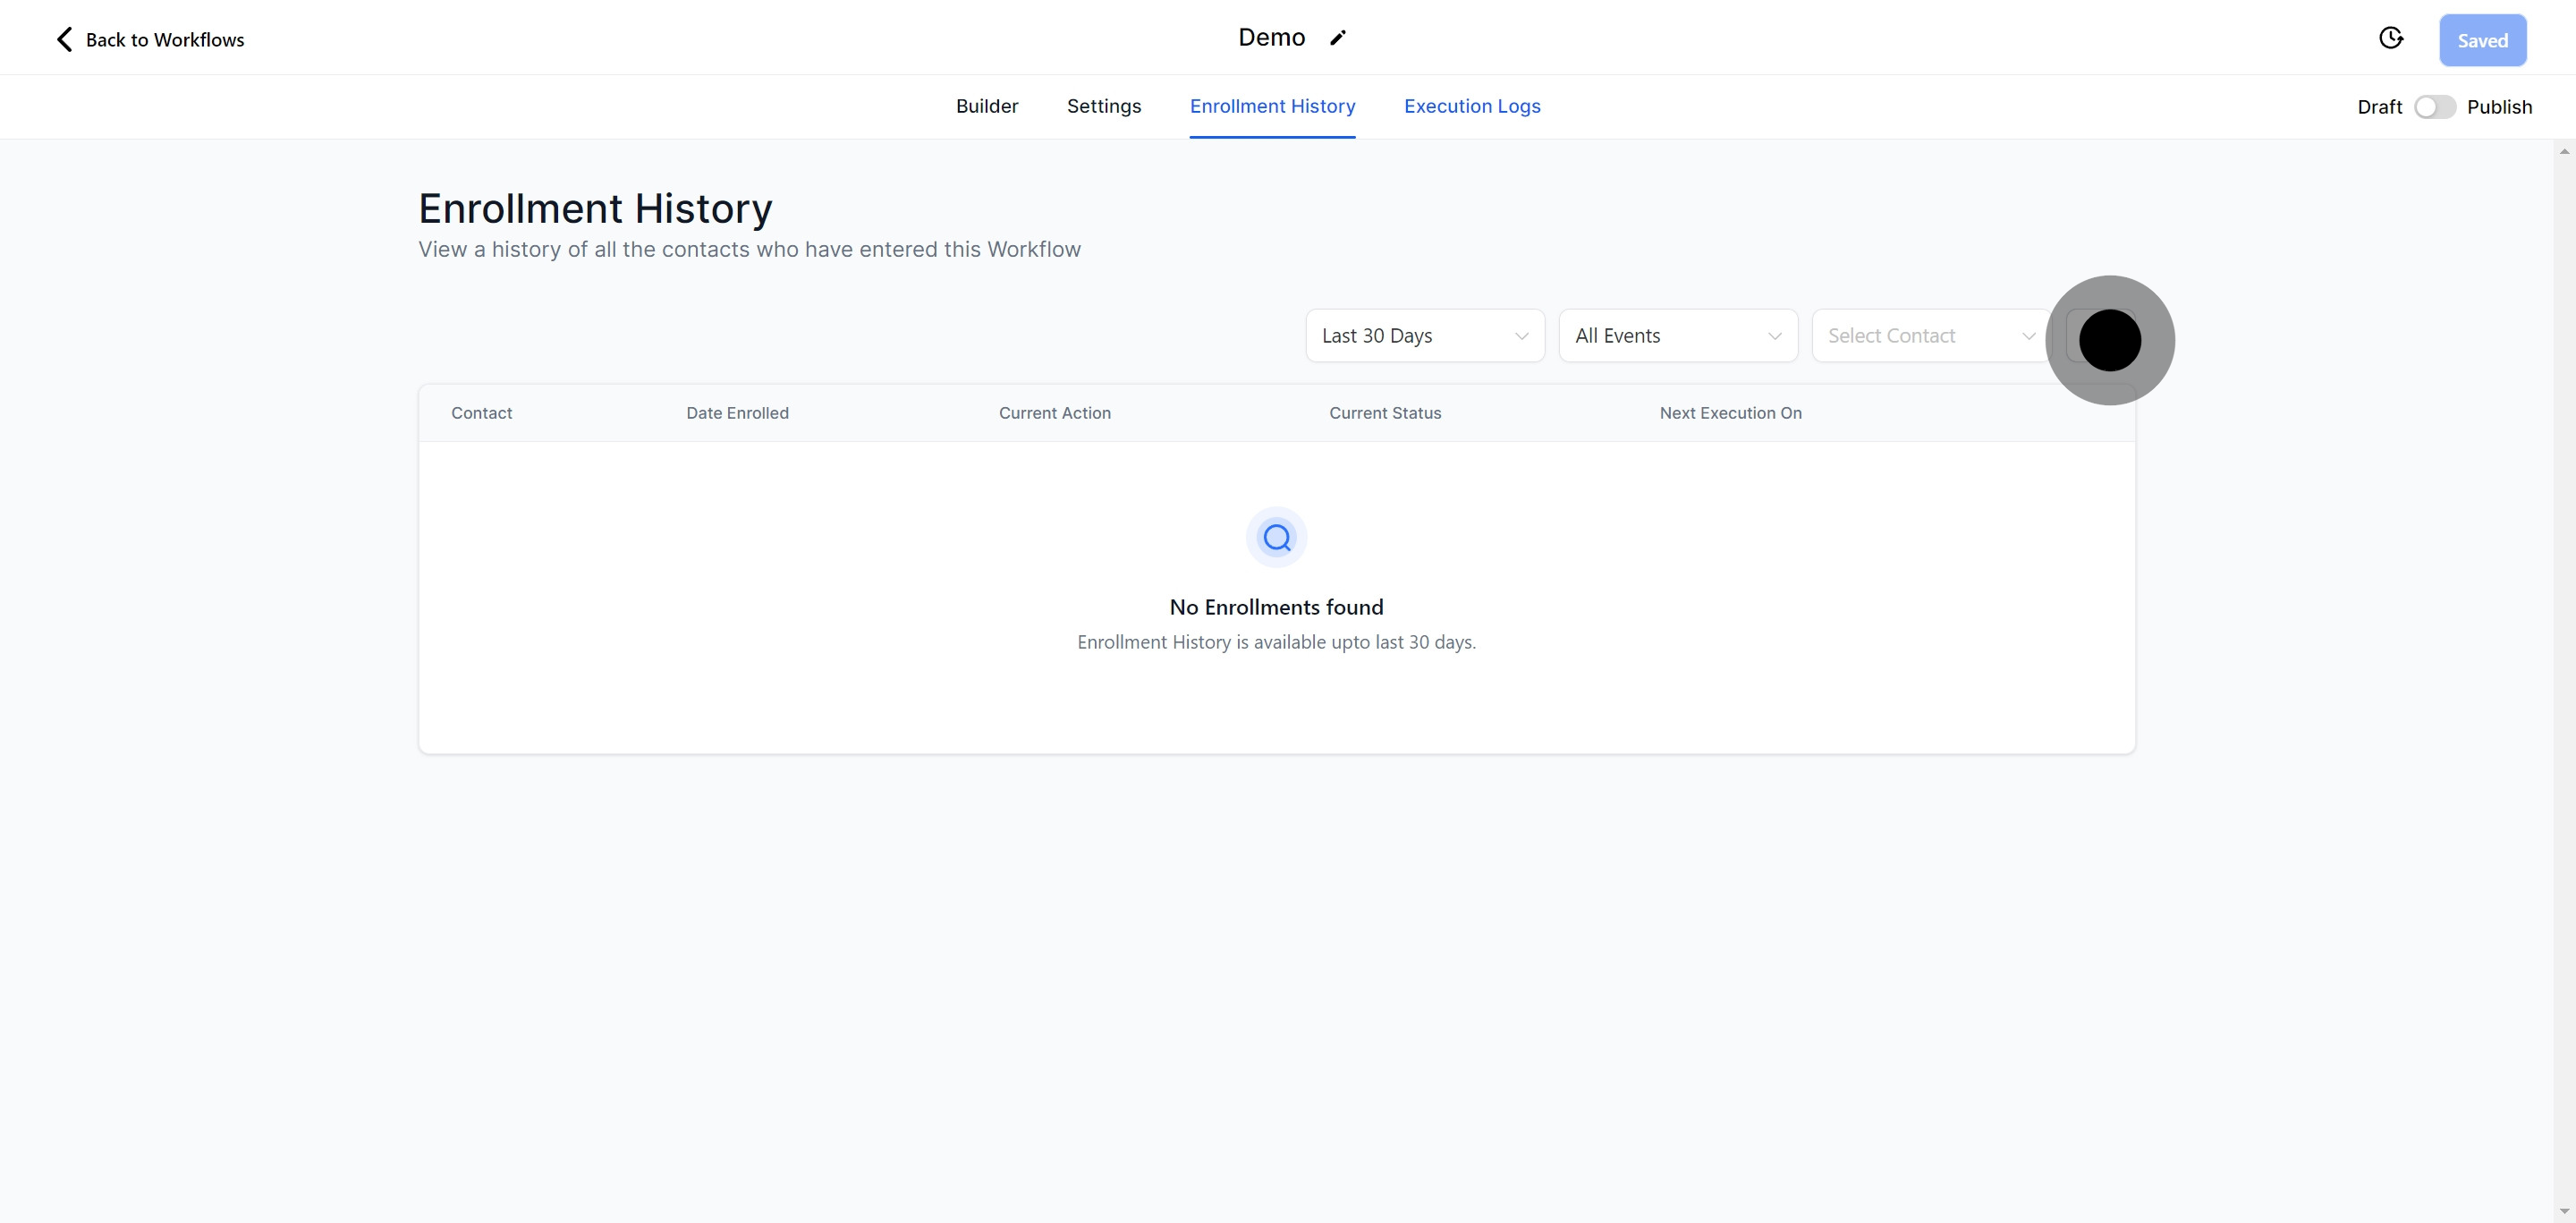Image resolution: width=2576 pixels, height=1223 pixels.
Task: Click the Back to Workflows link
Action: tap(165, 39)
